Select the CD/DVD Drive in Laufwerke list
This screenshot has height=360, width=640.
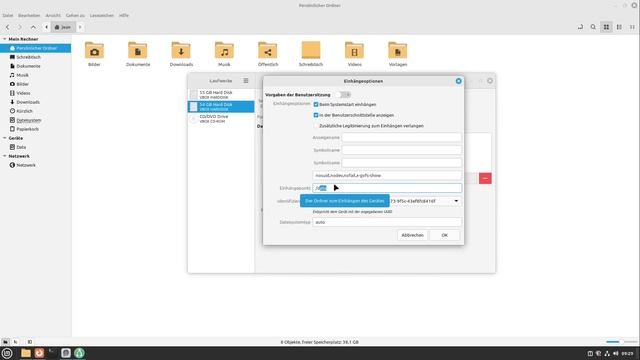click(x=221, y=119)
